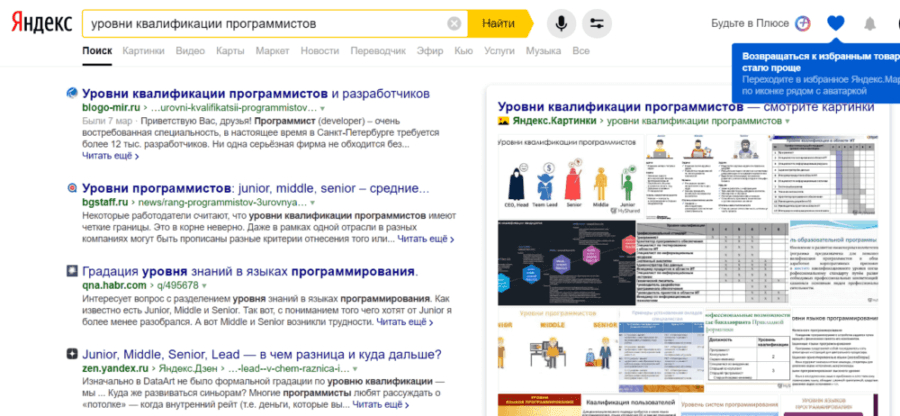
Task: Click bgstaff.ru favicon
Action: [x=72, y=188]
